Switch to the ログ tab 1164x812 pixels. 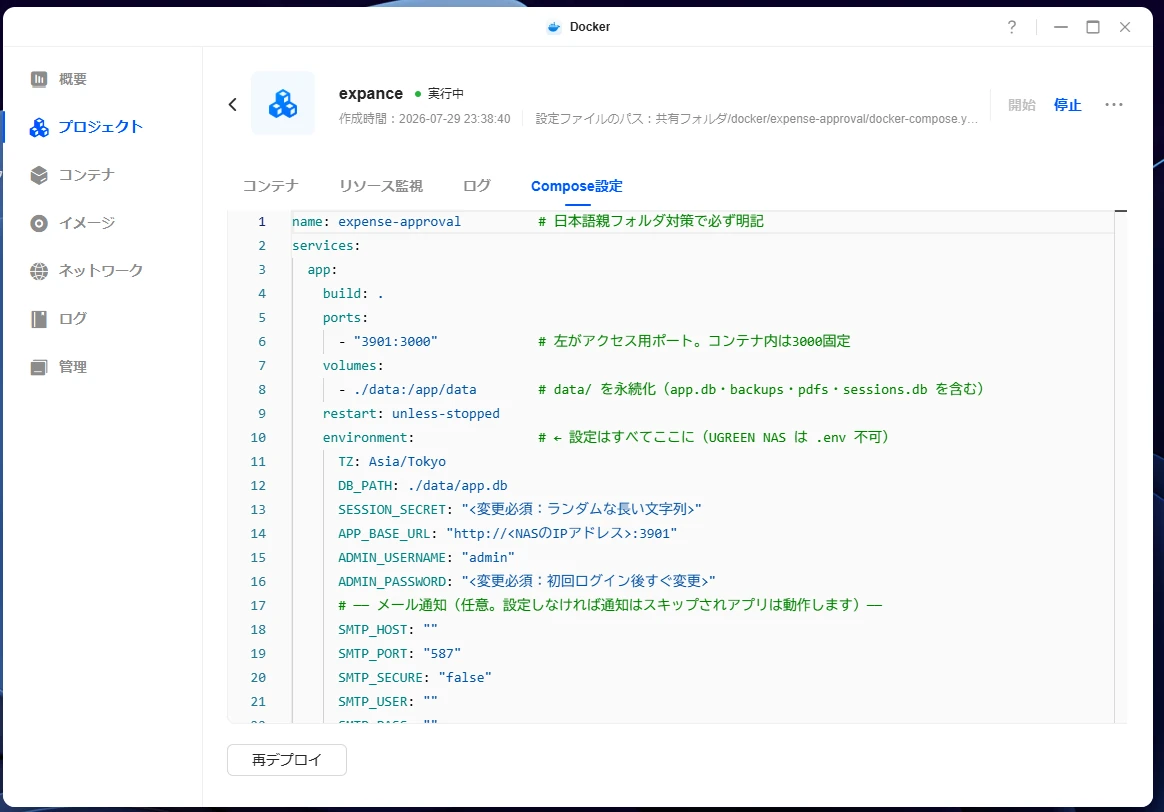477,186
